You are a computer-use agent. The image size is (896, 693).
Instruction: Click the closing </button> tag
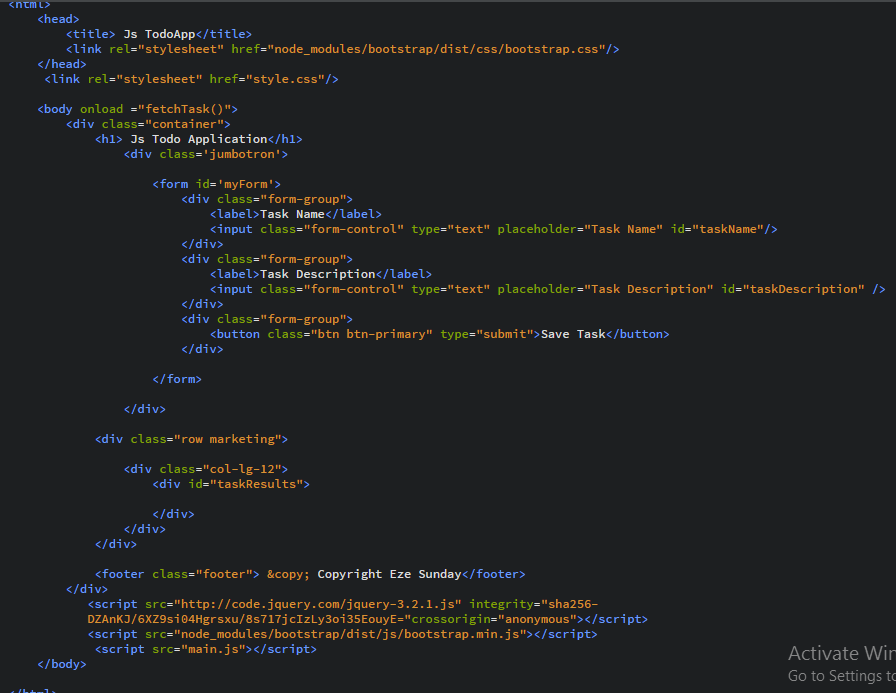(x=637, y=334)
